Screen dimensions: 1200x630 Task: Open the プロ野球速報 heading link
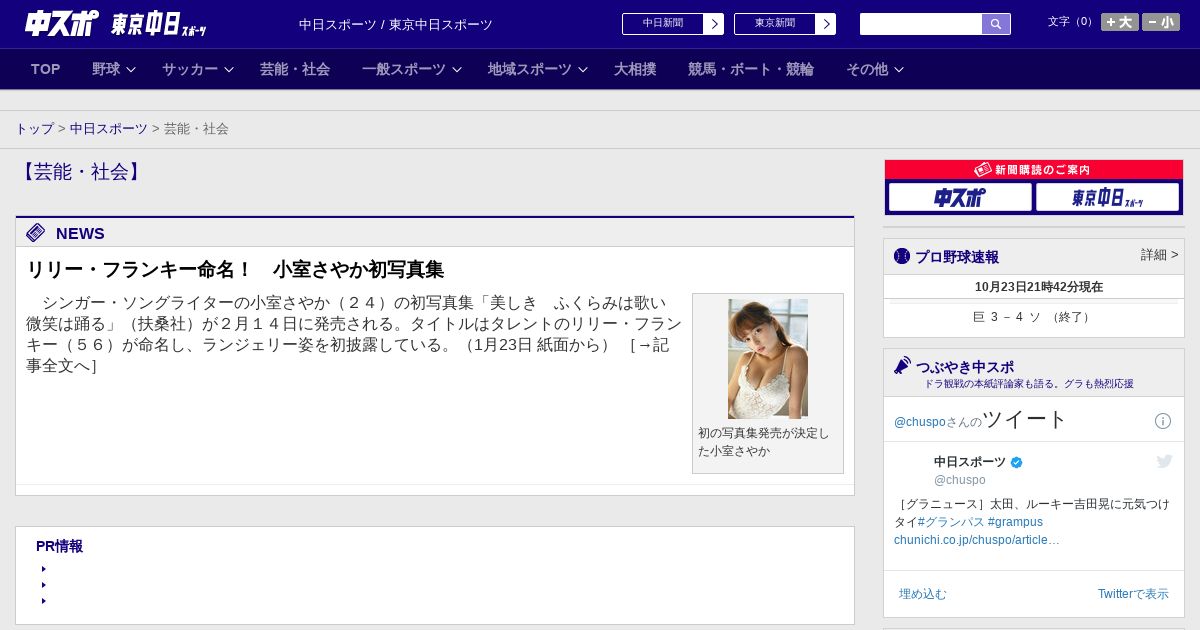(957, 257)
